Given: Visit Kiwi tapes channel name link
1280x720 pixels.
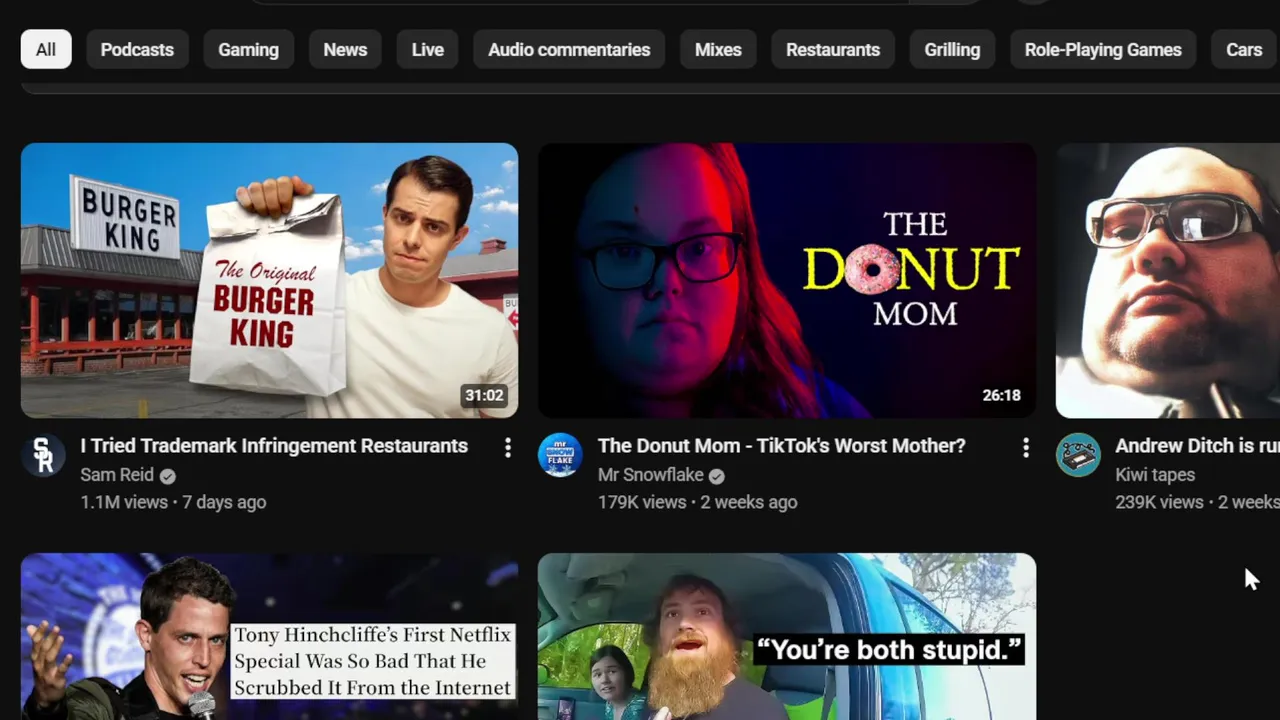Looking at the screenshot, I should [1155, 475].
